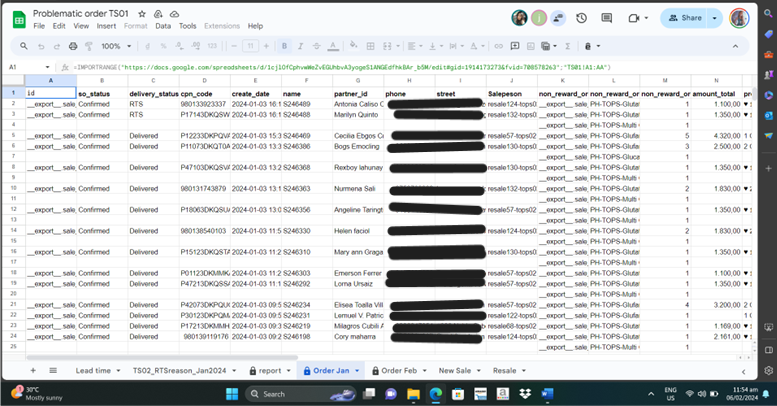Open the TS02_RTSreason_Jan2024 tab dropdown arrow
This screenshot has height=406, width=777.
pyautogui.click(x=234, y=371)
